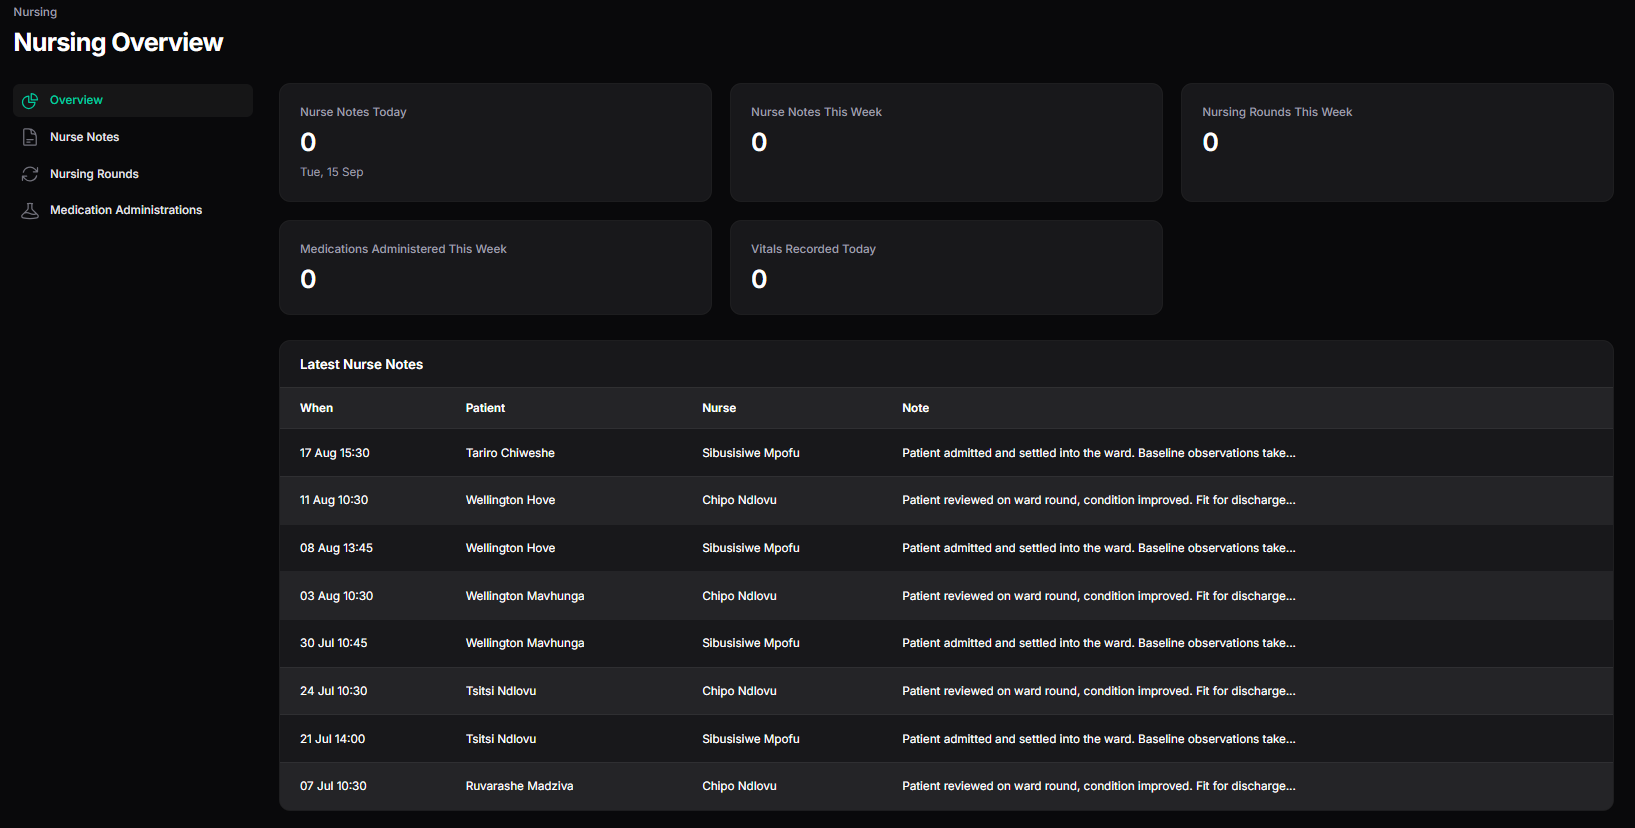
Task: Open Ruvarashe Madziva's note row
Action: click(x=946, y=786)
